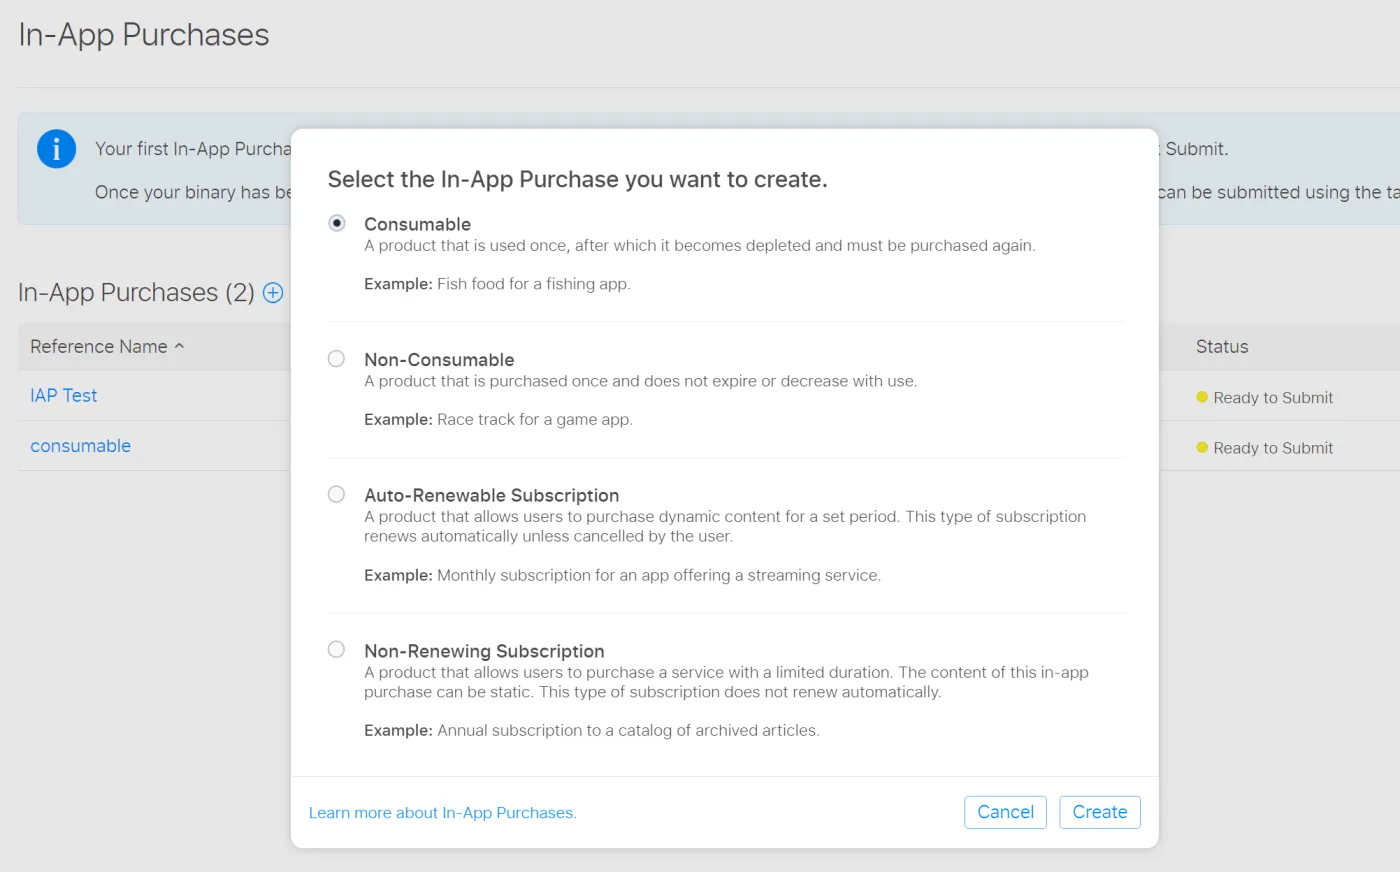Click the Cancel button
The height and width of the screenshot is (872, 1400).
1005,812
